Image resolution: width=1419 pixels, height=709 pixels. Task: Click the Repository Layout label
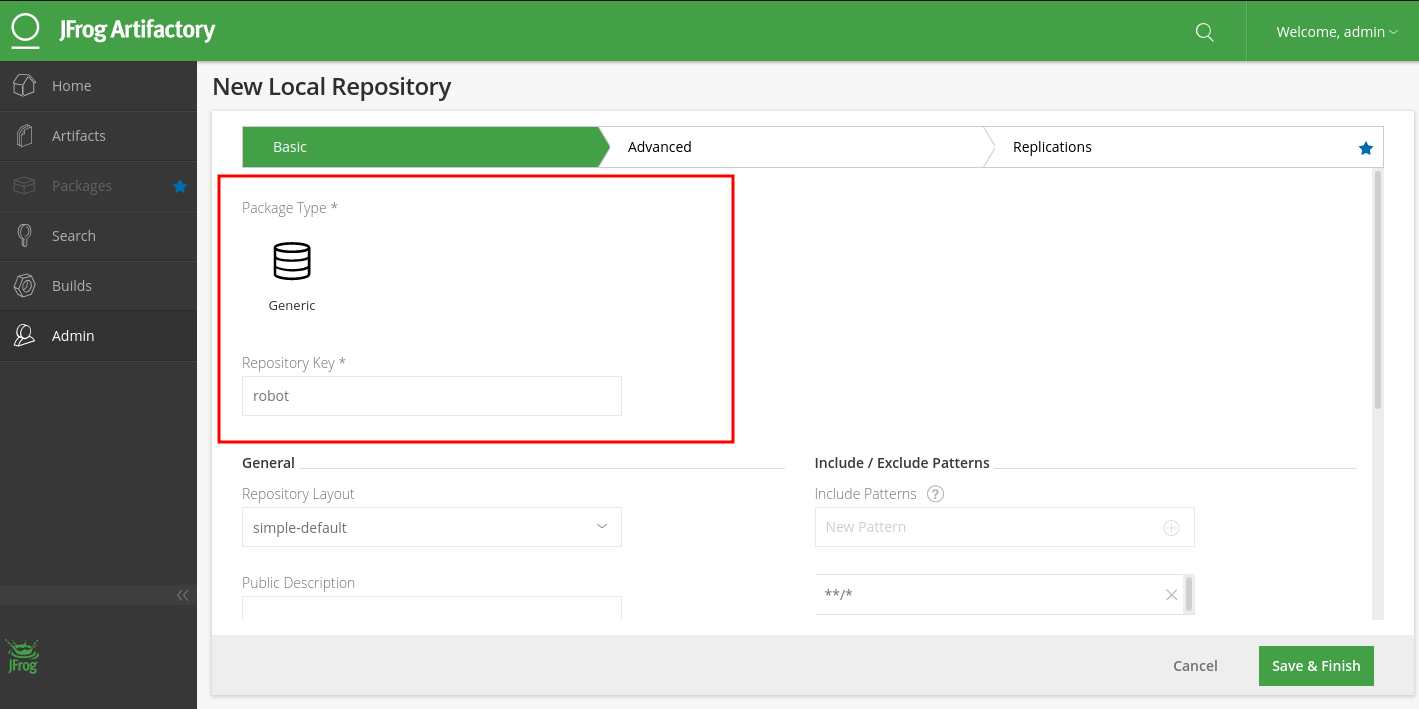pos(298,494)
